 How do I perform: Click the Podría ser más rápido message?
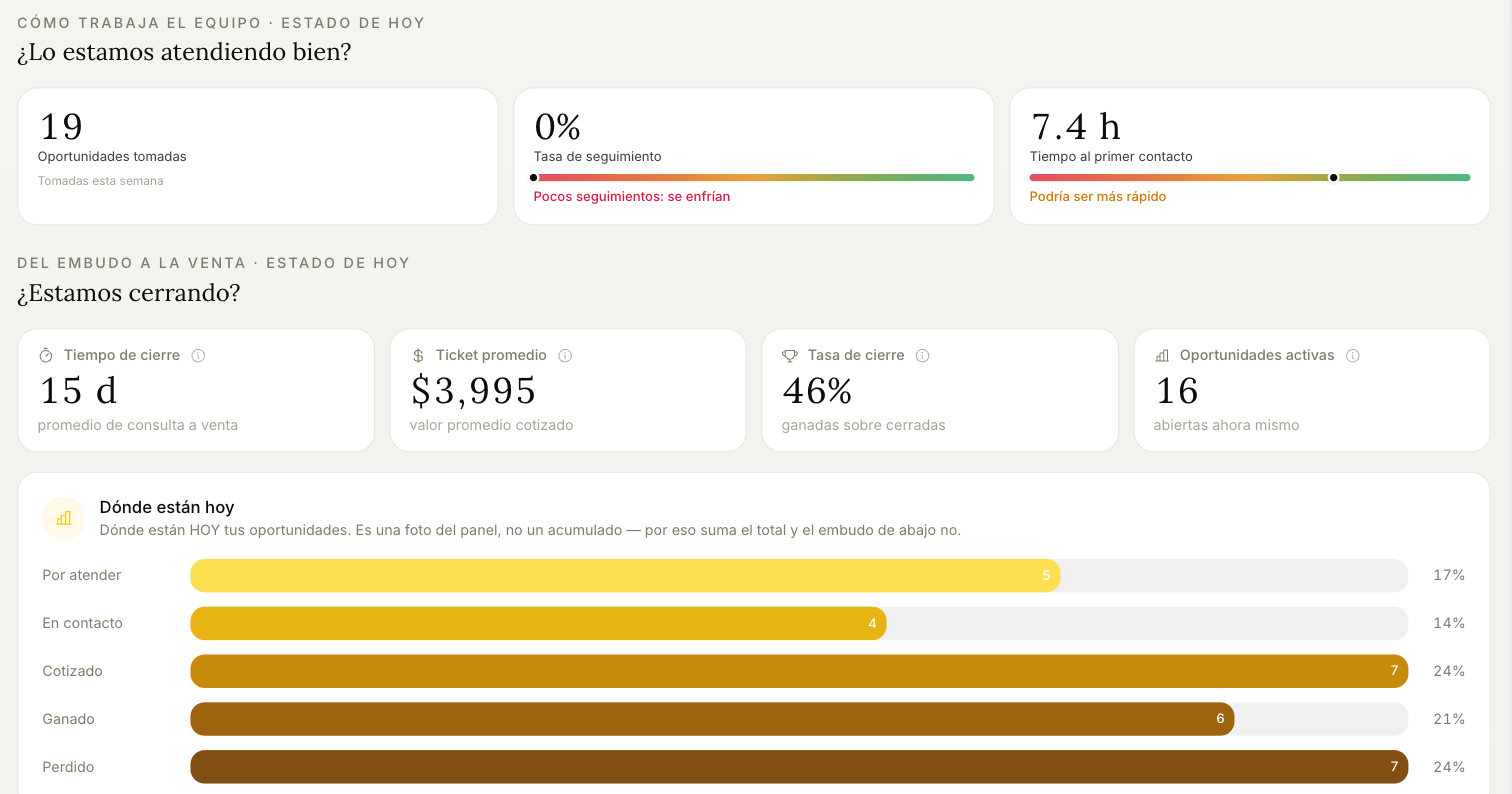pos(1098,197)
